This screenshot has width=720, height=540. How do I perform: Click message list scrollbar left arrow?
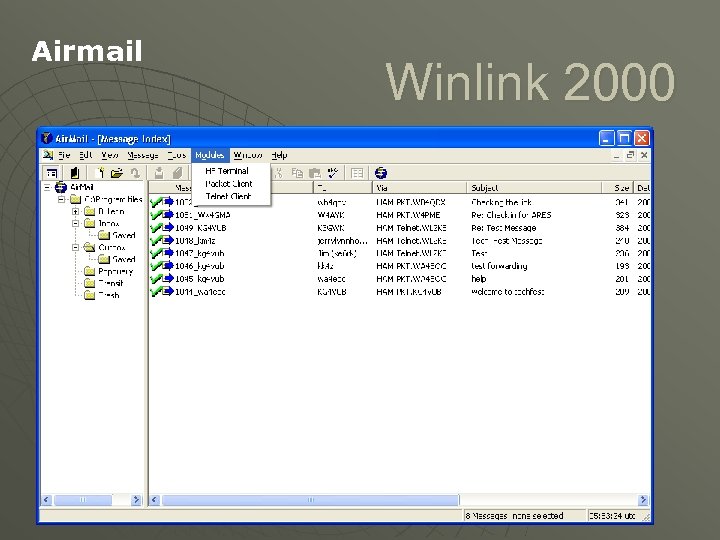tap(155, 500)
